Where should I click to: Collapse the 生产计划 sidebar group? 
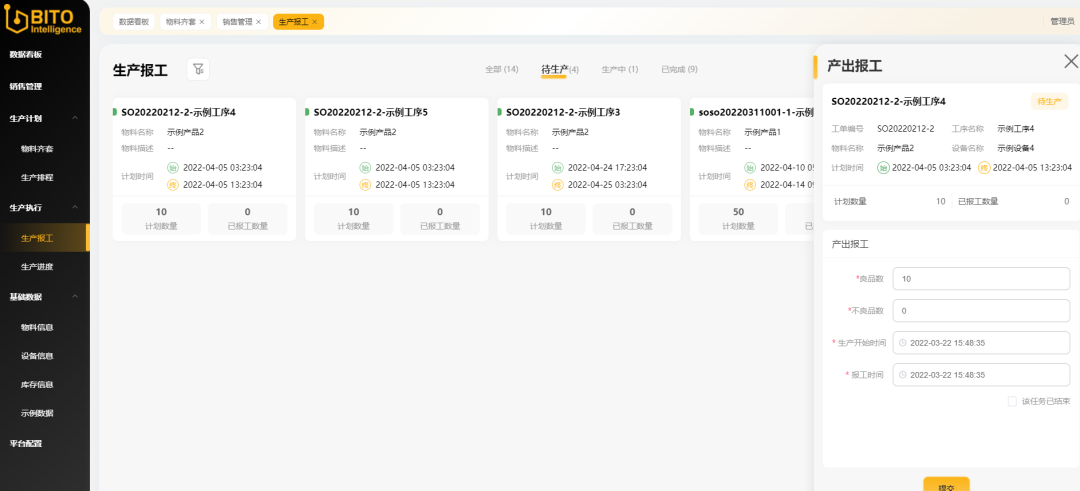(75, 118)
